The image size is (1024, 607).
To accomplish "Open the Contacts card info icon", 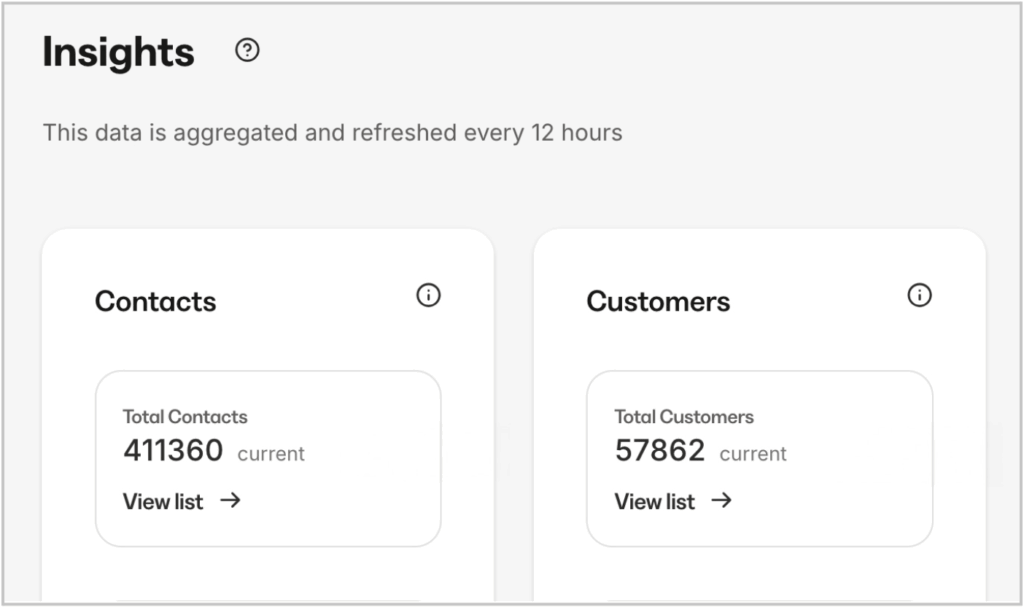I will click(x=428, y=295).
